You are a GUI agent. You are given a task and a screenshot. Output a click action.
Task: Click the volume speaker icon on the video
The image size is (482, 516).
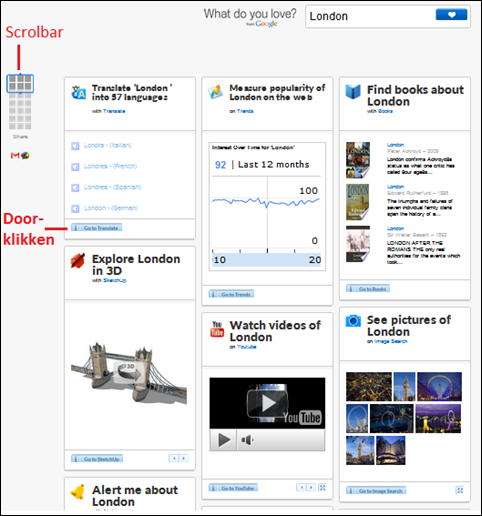247,440
